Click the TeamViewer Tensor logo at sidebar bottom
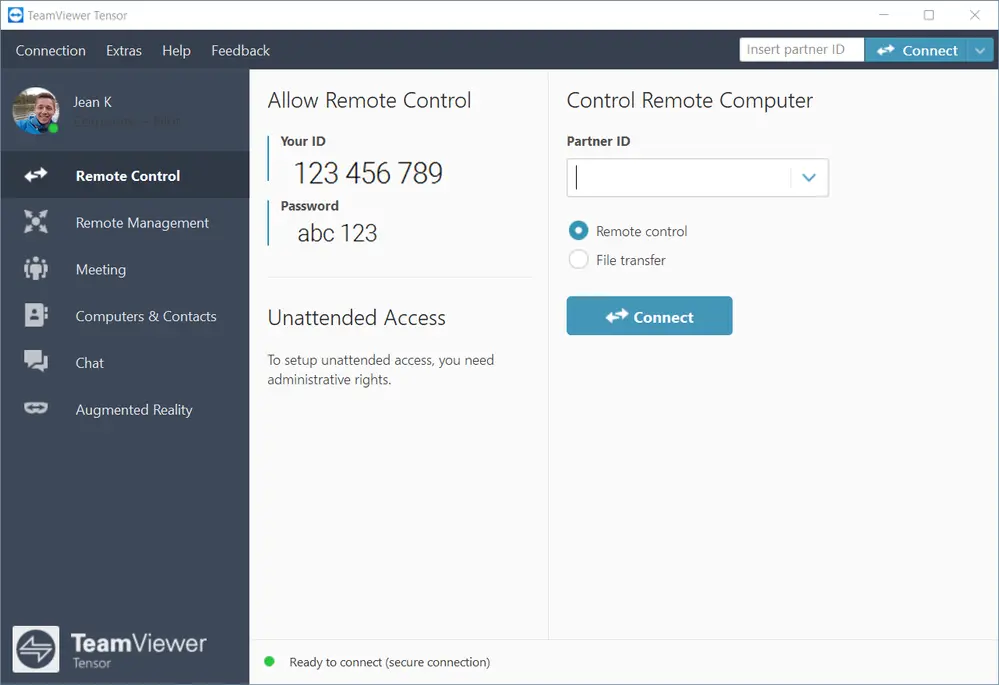Screen dimensions: 999x685 [x=36, y=649]
